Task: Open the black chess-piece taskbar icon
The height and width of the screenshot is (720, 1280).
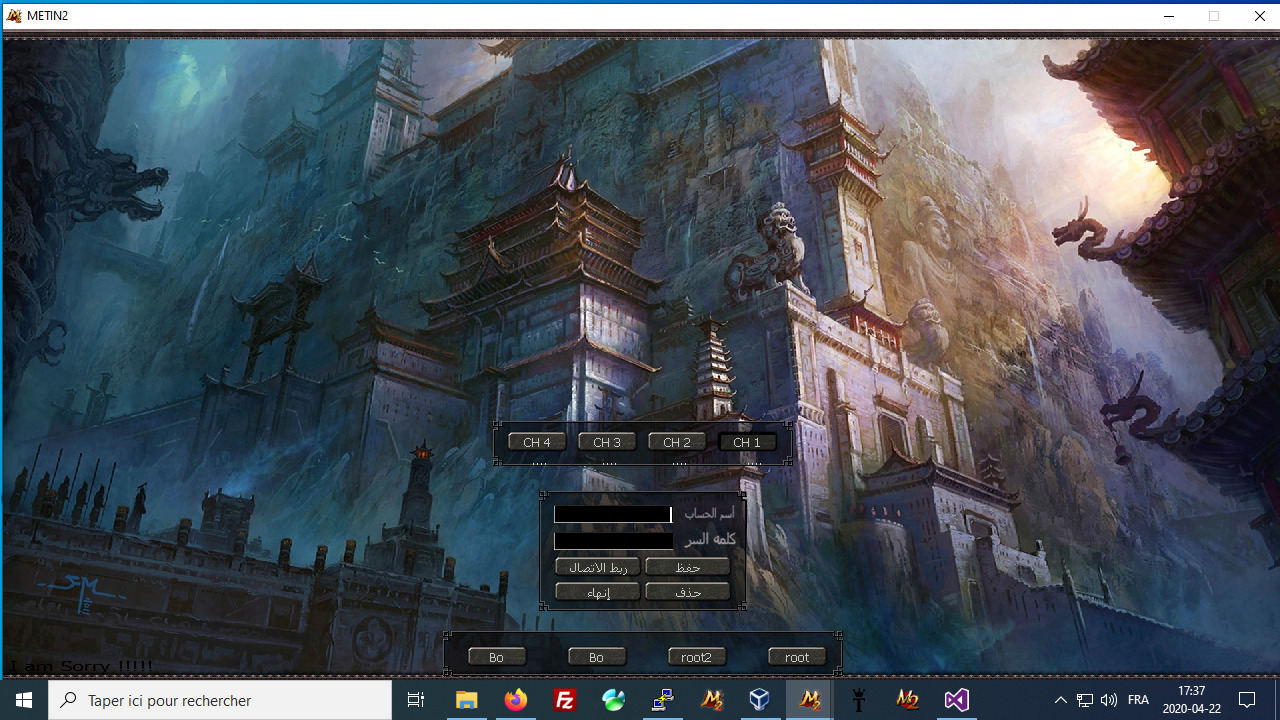Action: pos(858,700)
